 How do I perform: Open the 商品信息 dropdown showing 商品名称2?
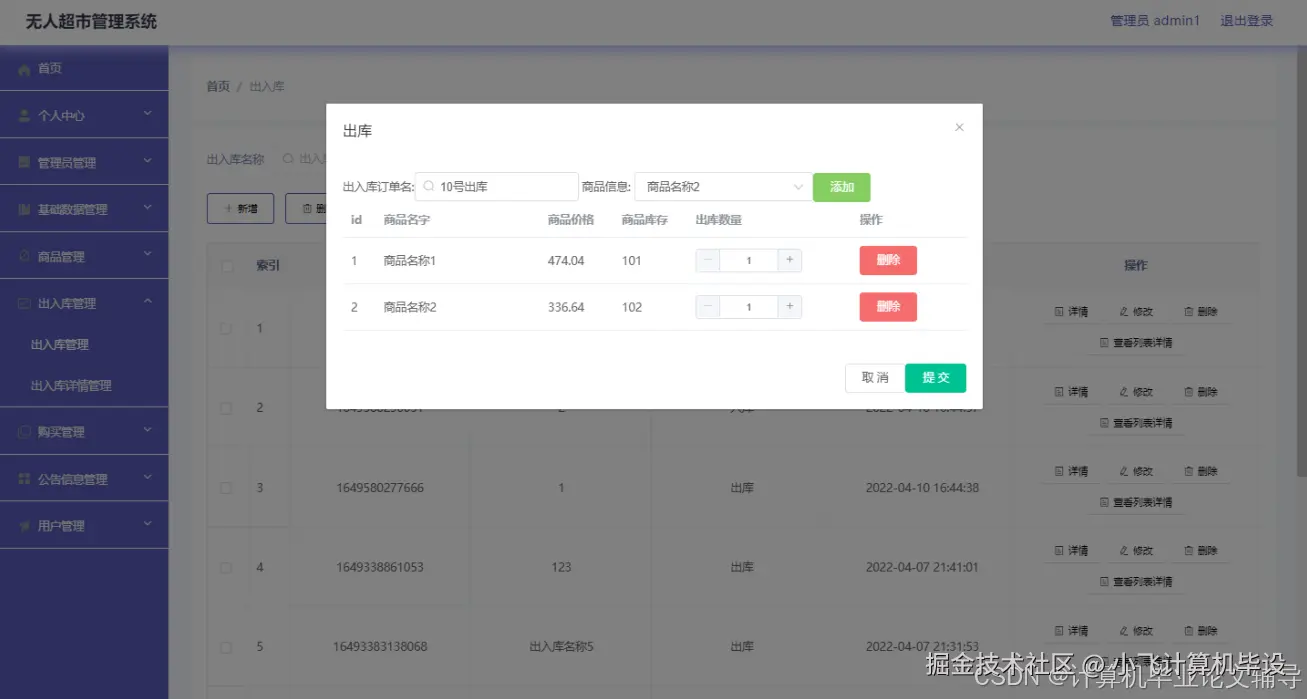coord(722,186)
